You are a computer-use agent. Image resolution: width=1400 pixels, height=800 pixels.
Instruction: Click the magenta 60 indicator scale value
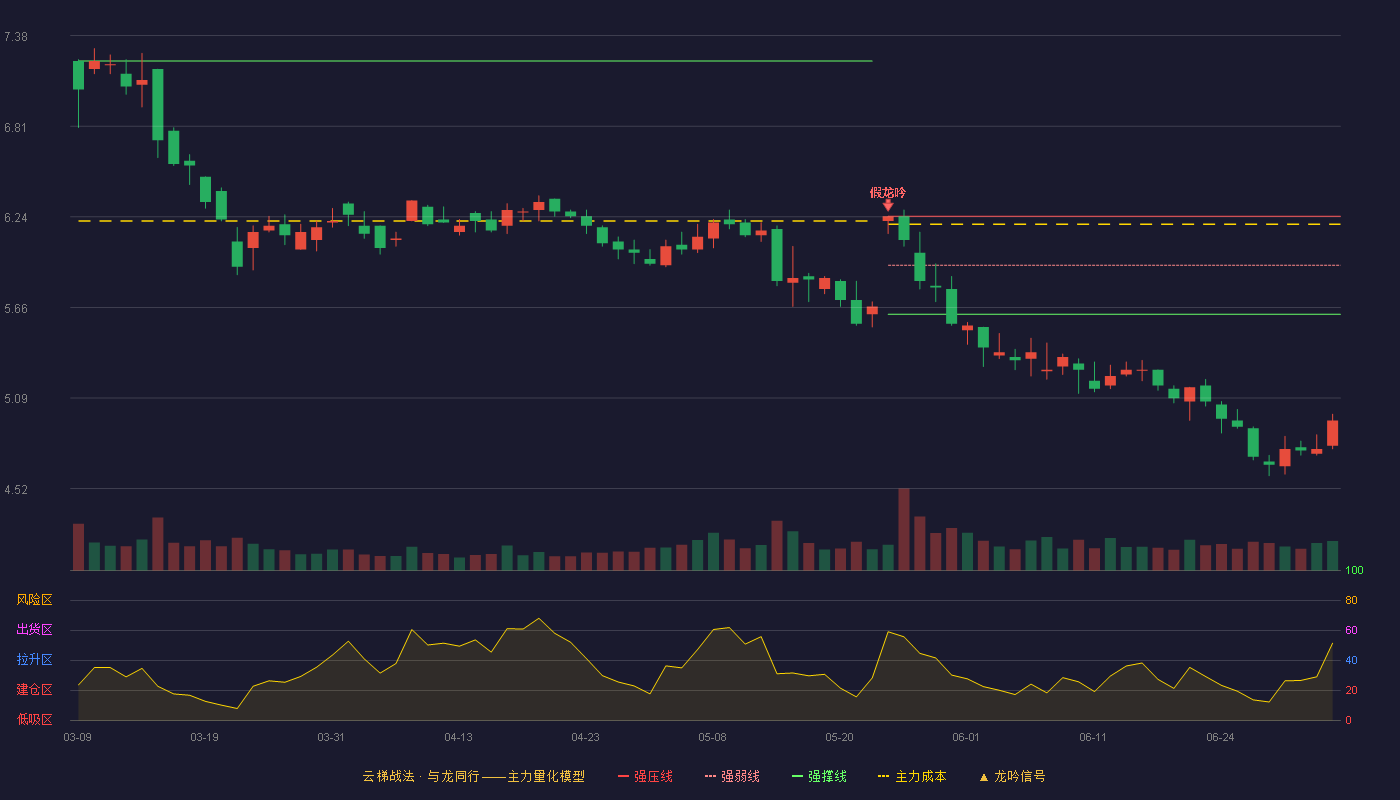pyautogui.click(x=1351, y=630)
